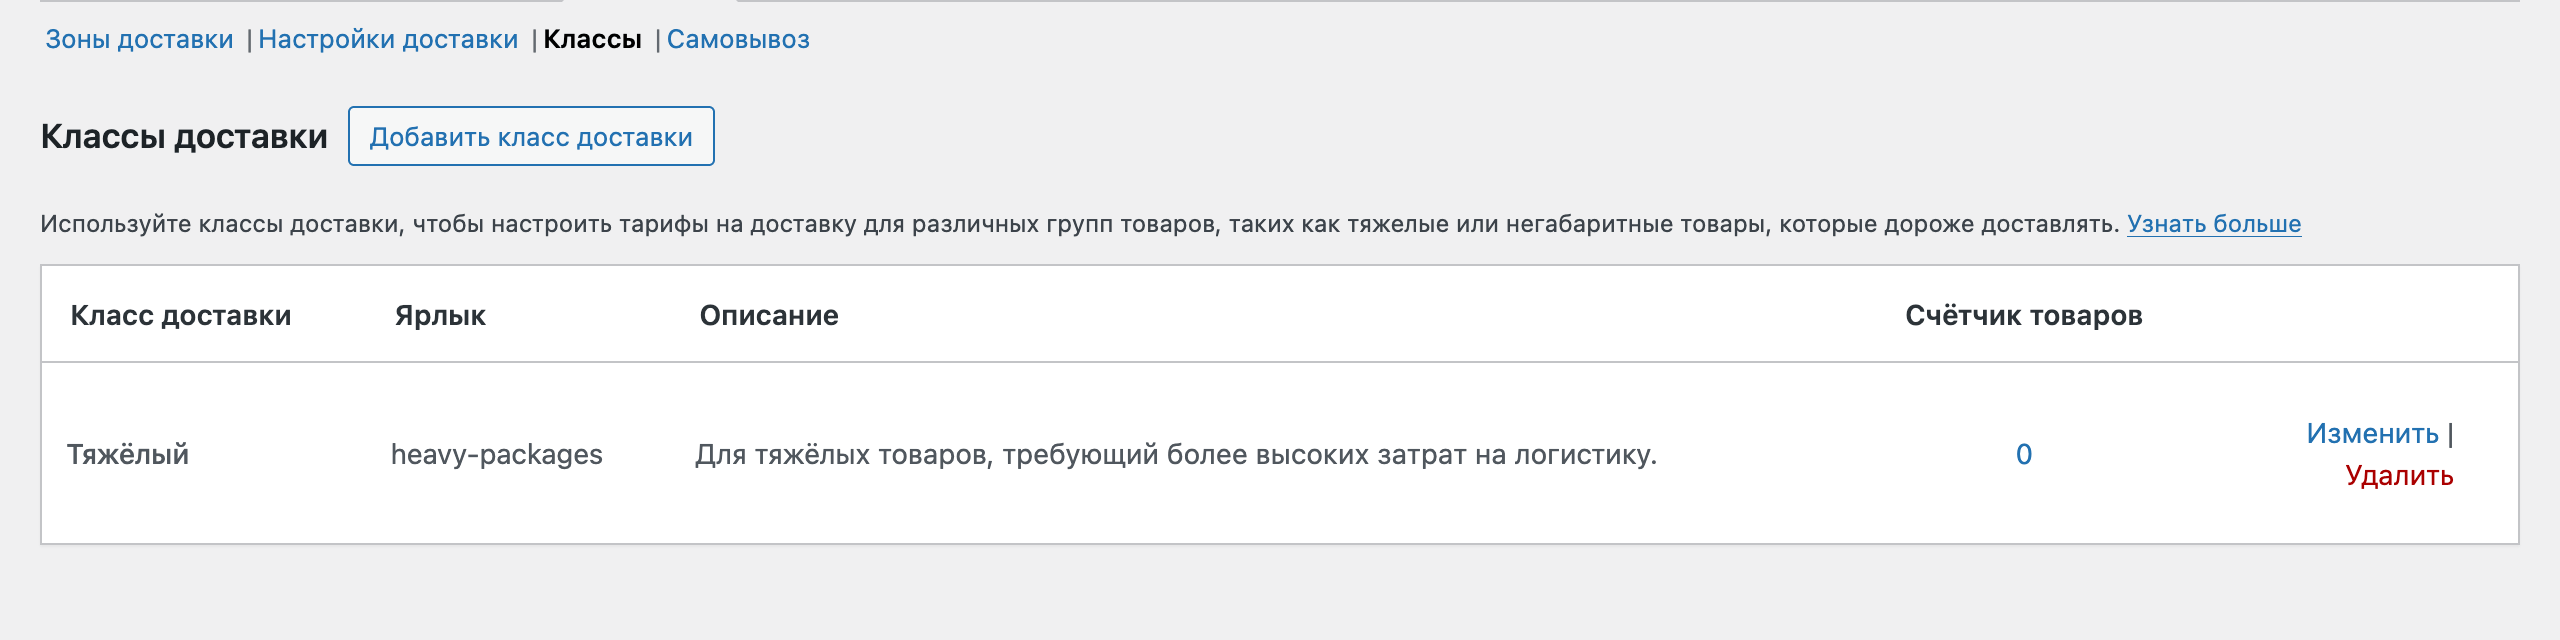The height and width of the screenshot is (640, 2560).
Task: Click Удалить for the Тяжёлый class
Action: point(2398,476)
